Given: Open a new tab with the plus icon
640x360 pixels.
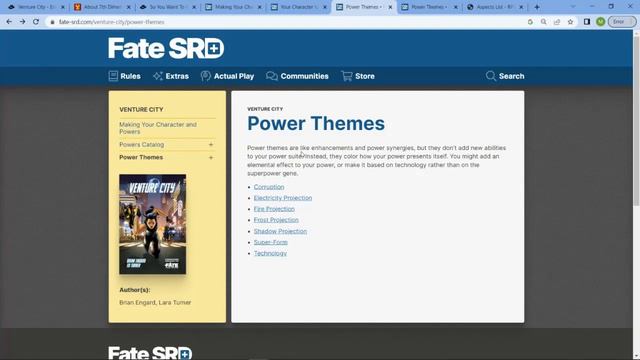Looking at the screenshot, I should point(537,7).
